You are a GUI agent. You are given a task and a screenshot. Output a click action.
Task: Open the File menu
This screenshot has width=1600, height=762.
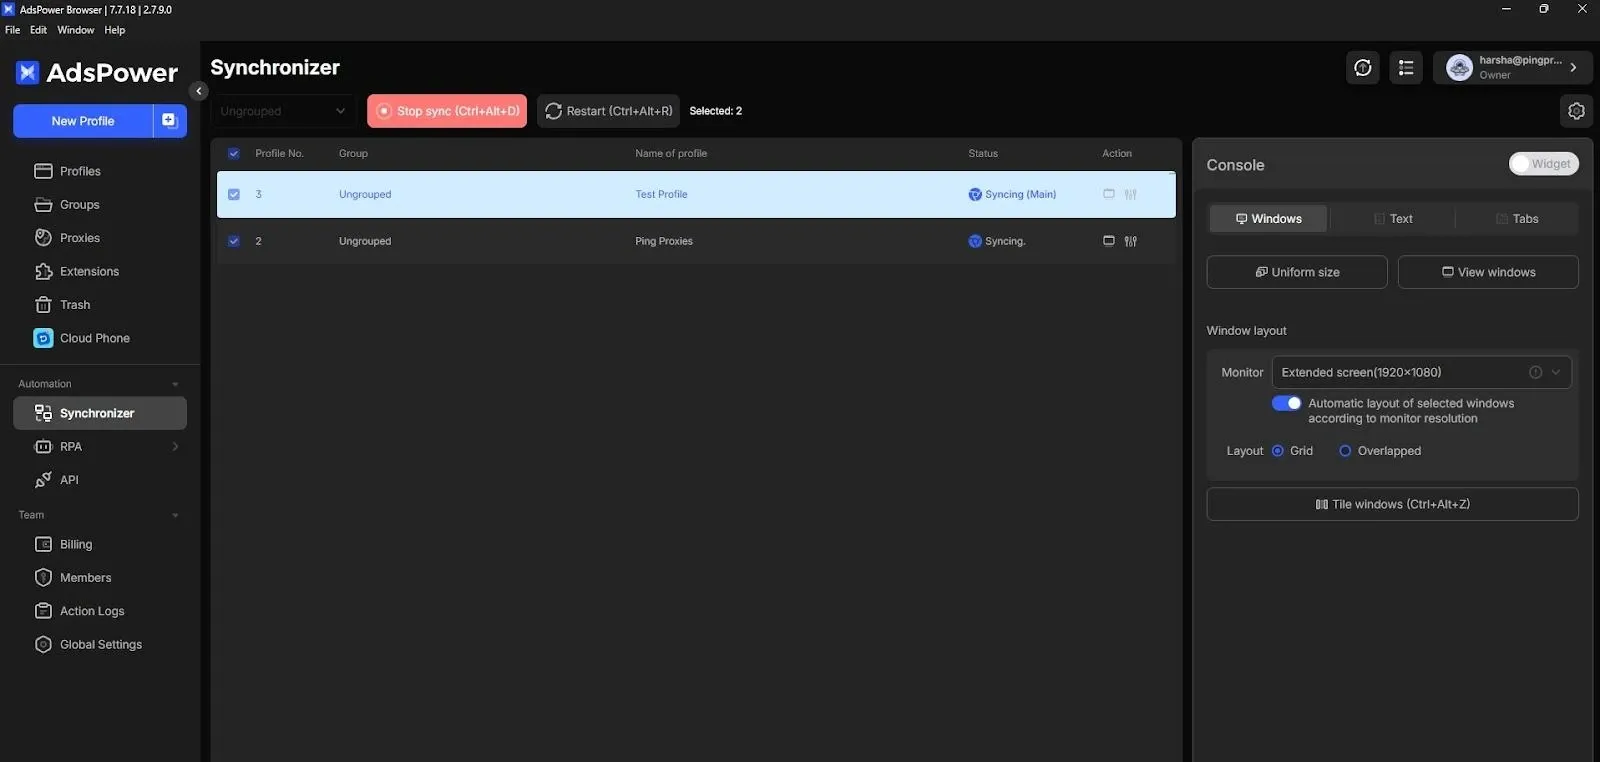12,30
